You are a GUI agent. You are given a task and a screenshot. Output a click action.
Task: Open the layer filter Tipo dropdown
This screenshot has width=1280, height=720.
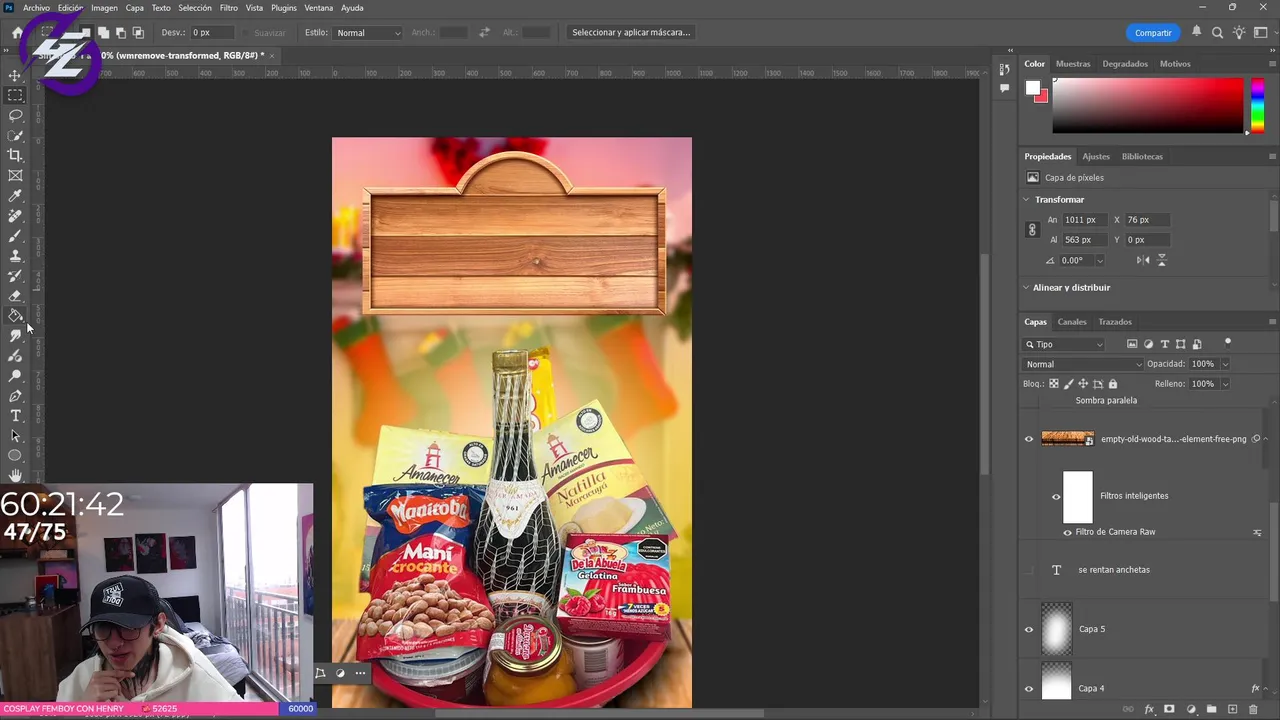(1064, 344)
